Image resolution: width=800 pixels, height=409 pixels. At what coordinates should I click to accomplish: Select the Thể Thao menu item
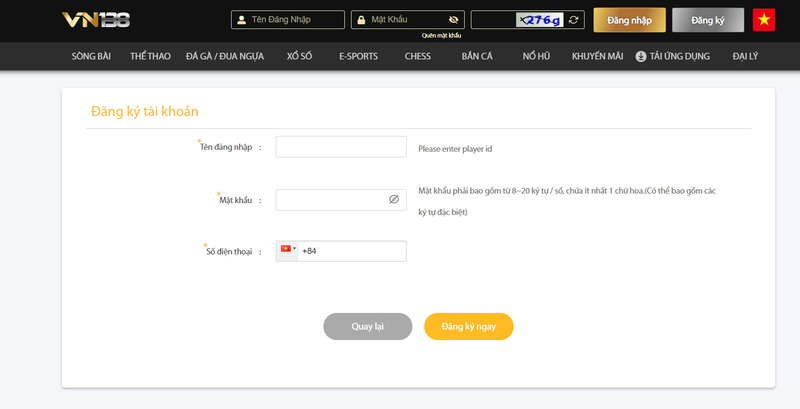click(x=149, y=56)
